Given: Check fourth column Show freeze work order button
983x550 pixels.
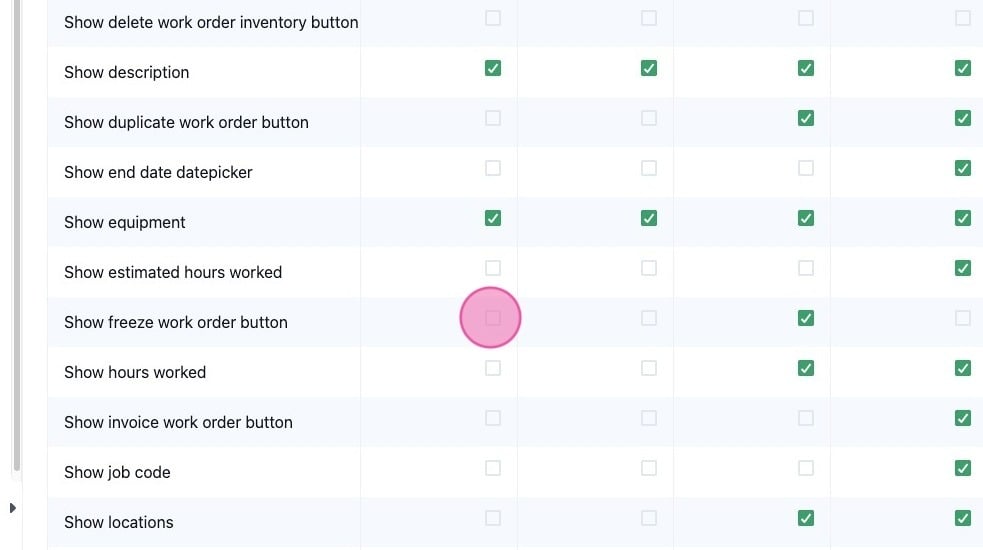Looking at the screenshot, I should coord(963,318).
